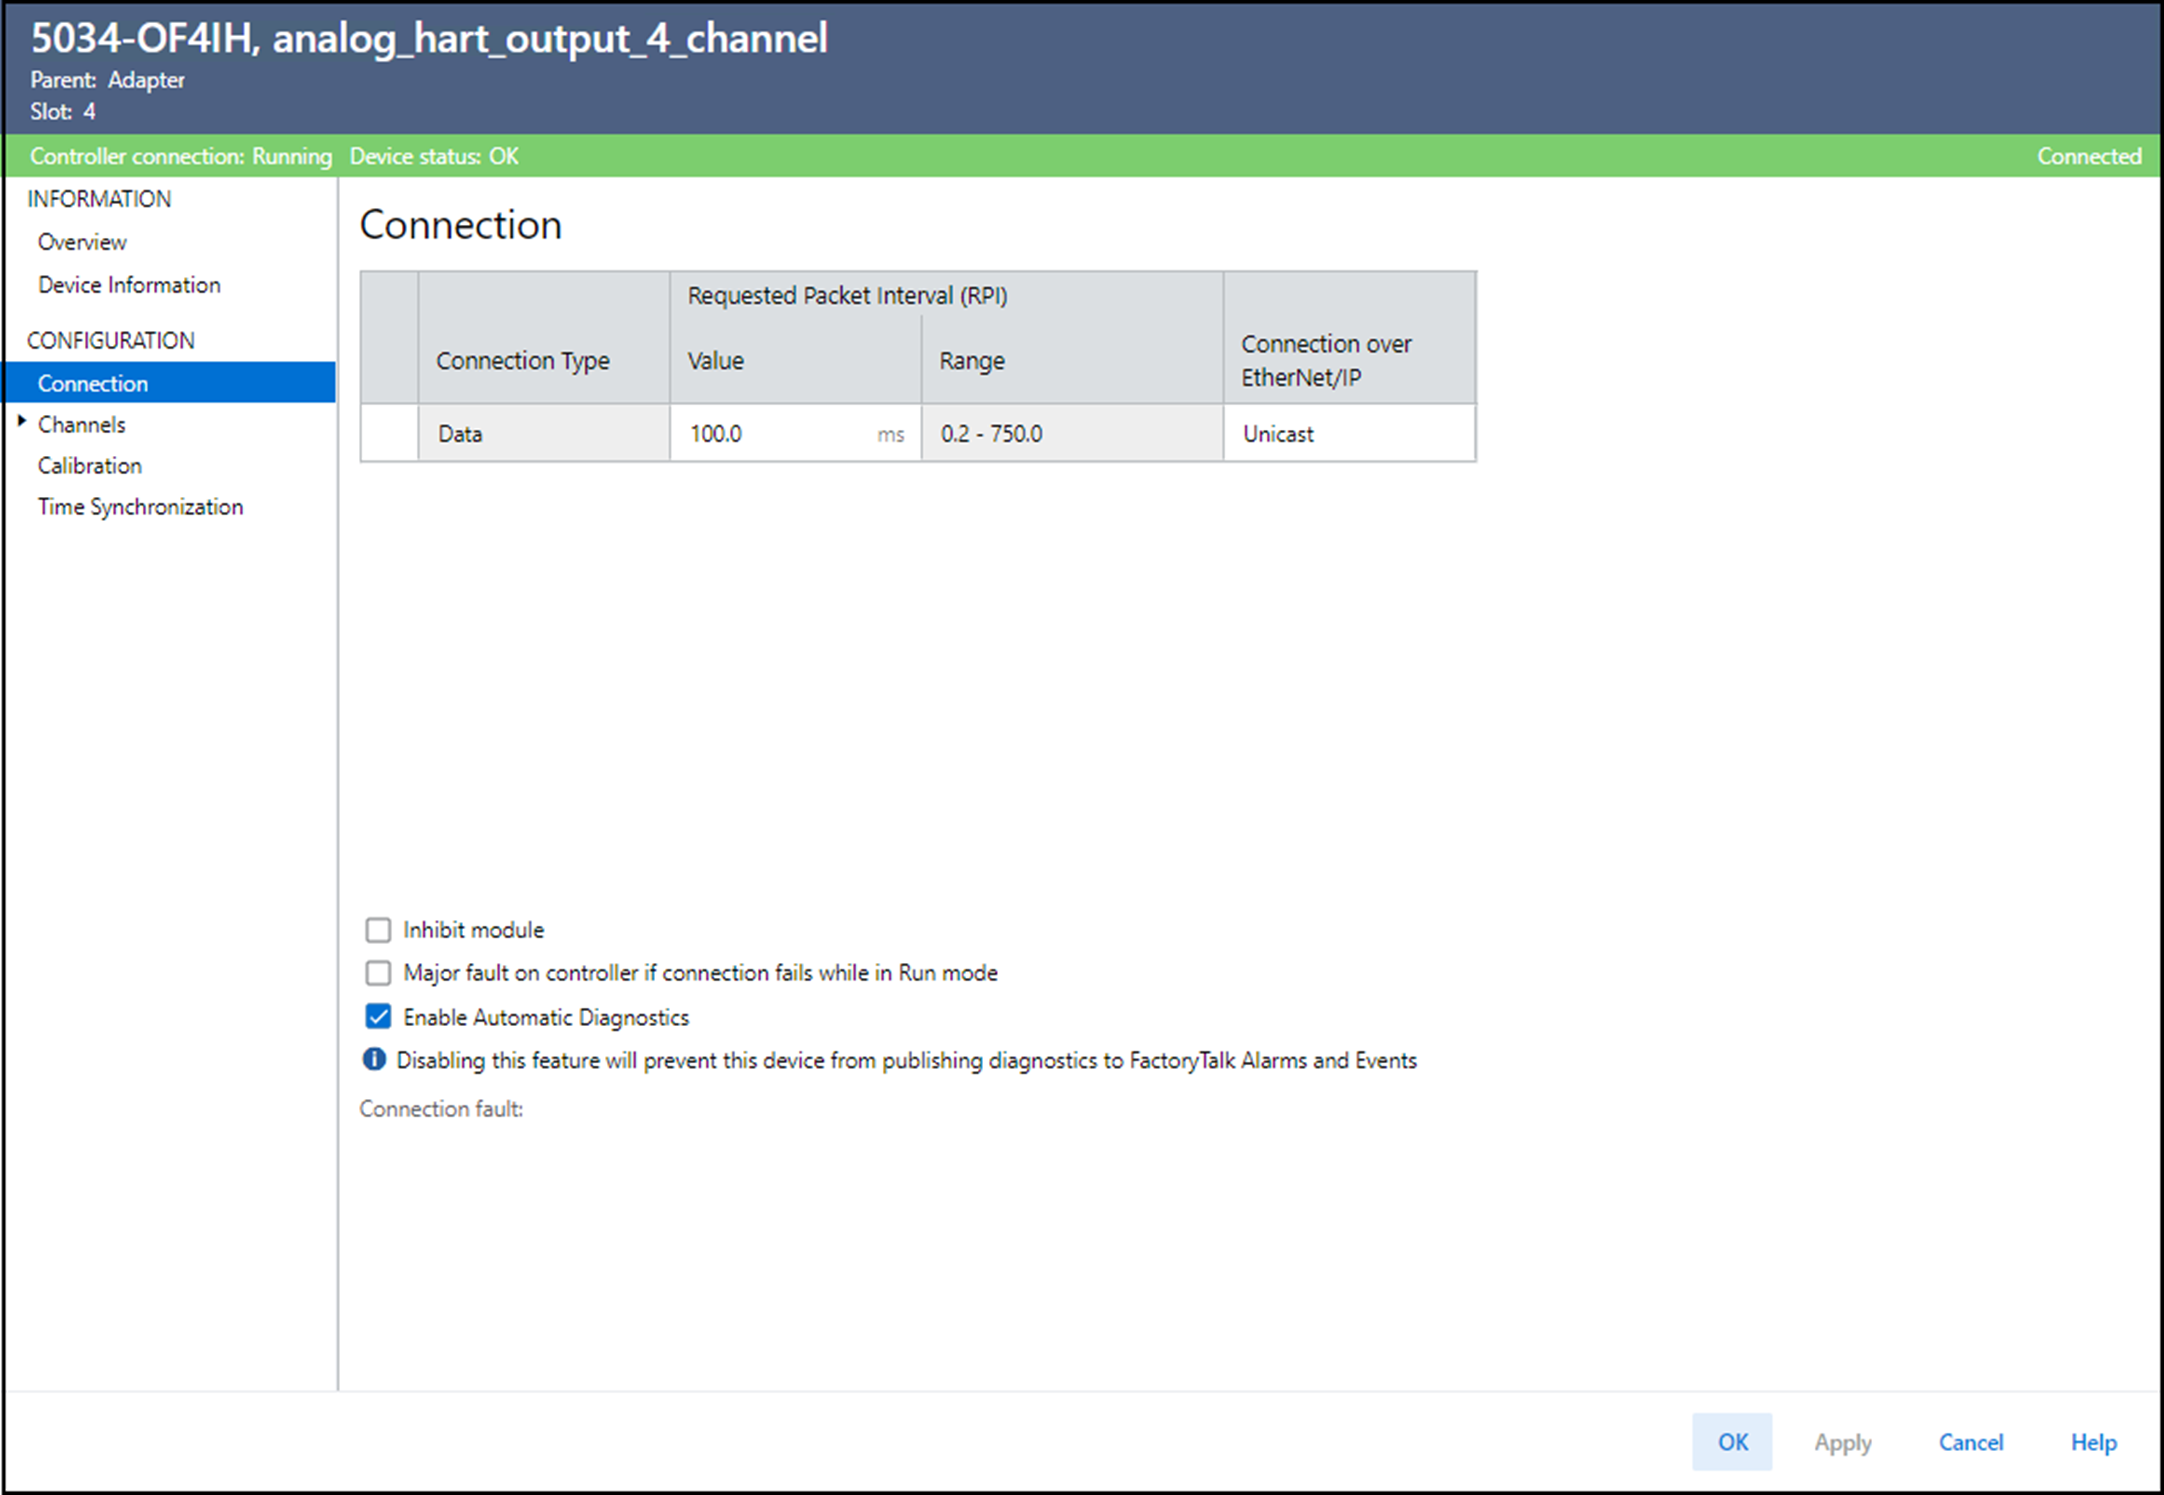
Task: Open the Channels configuration item
Action: click(x=82, y=424)
